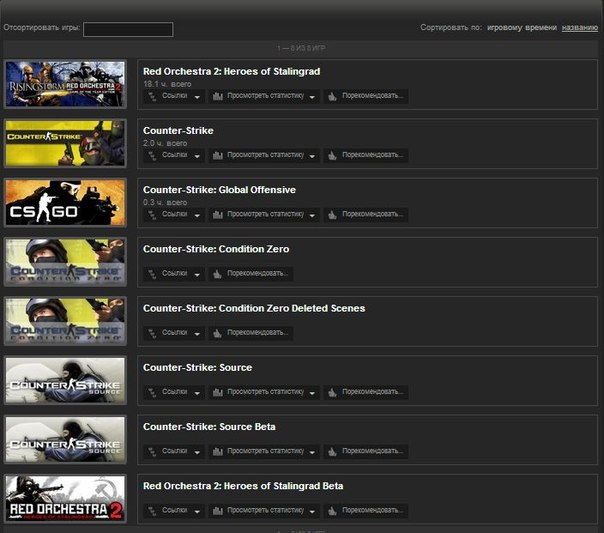Viewport: 604px width, 533px height.
Task: Expand Ссылки dropdown for Red Orchestra 2: Heroes of Stalingrad
Action: (175, 97)
